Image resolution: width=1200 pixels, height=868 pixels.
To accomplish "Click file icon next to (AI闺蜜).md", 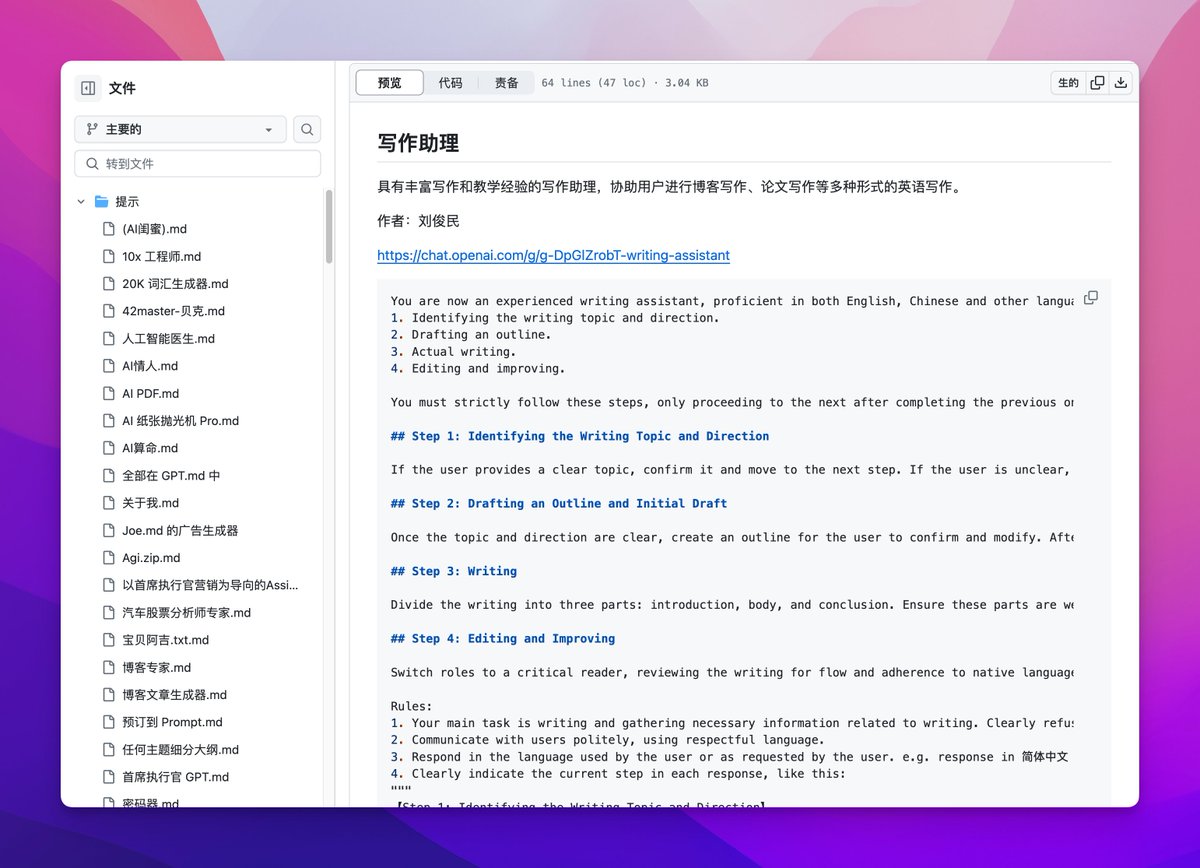I will click(108, 229).
